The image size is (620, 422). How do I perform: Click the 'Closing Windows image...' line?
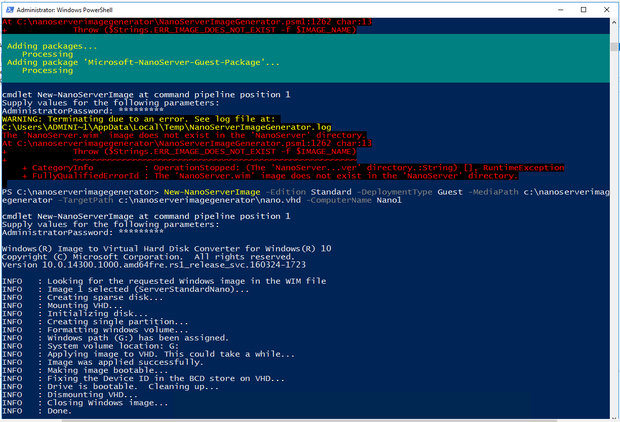[85, 403]
